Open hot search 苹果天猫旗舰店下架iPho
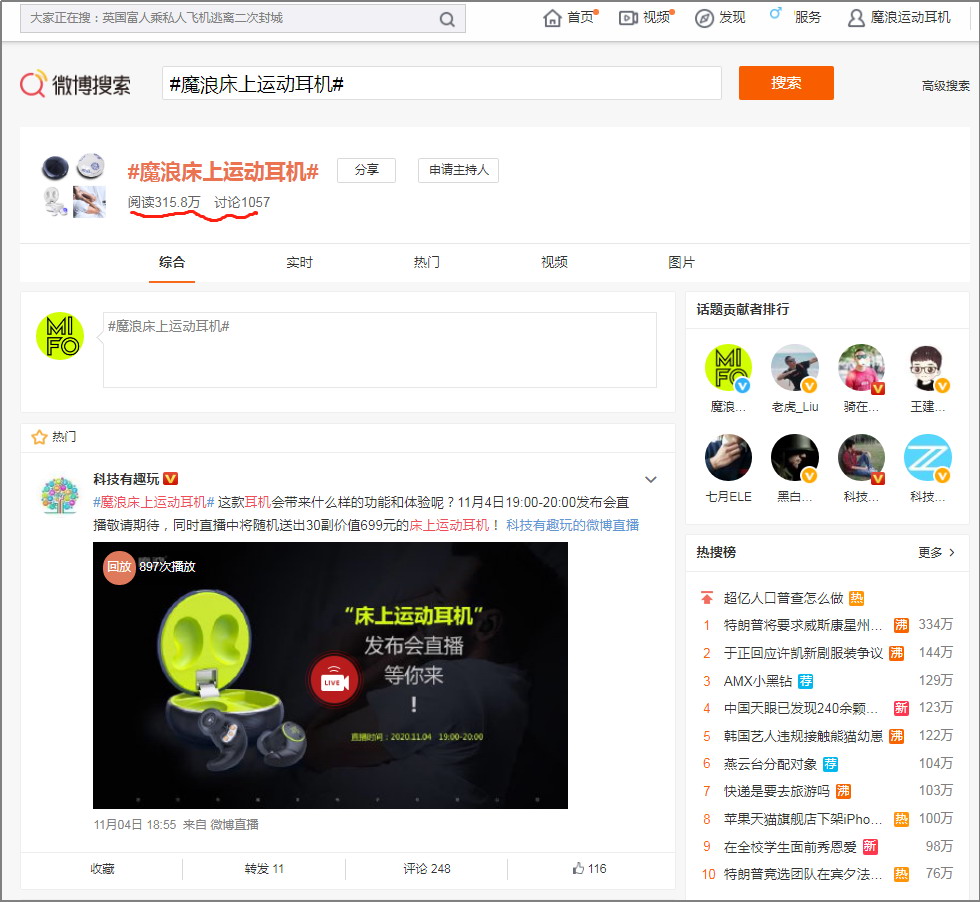980x902 pixels. (x=803, y=819)
